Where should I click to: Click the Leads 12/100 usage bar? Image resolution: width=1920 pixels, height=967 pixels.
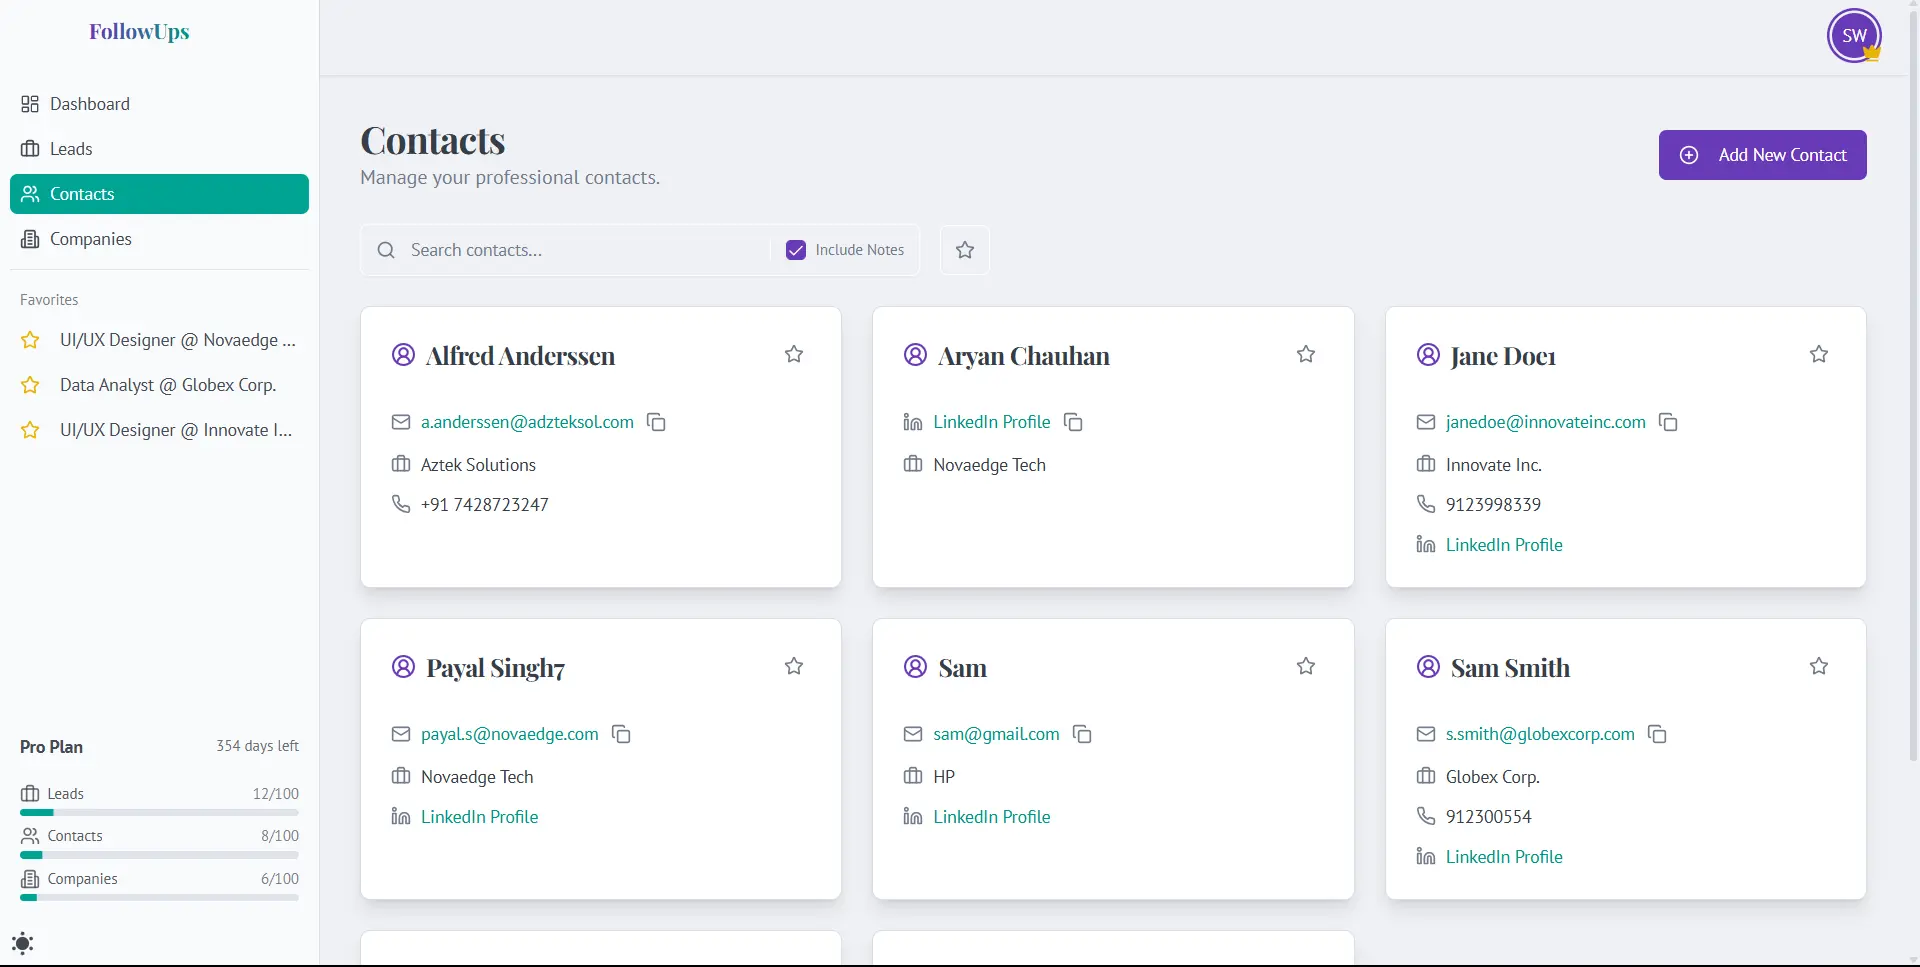click(159, 813)
